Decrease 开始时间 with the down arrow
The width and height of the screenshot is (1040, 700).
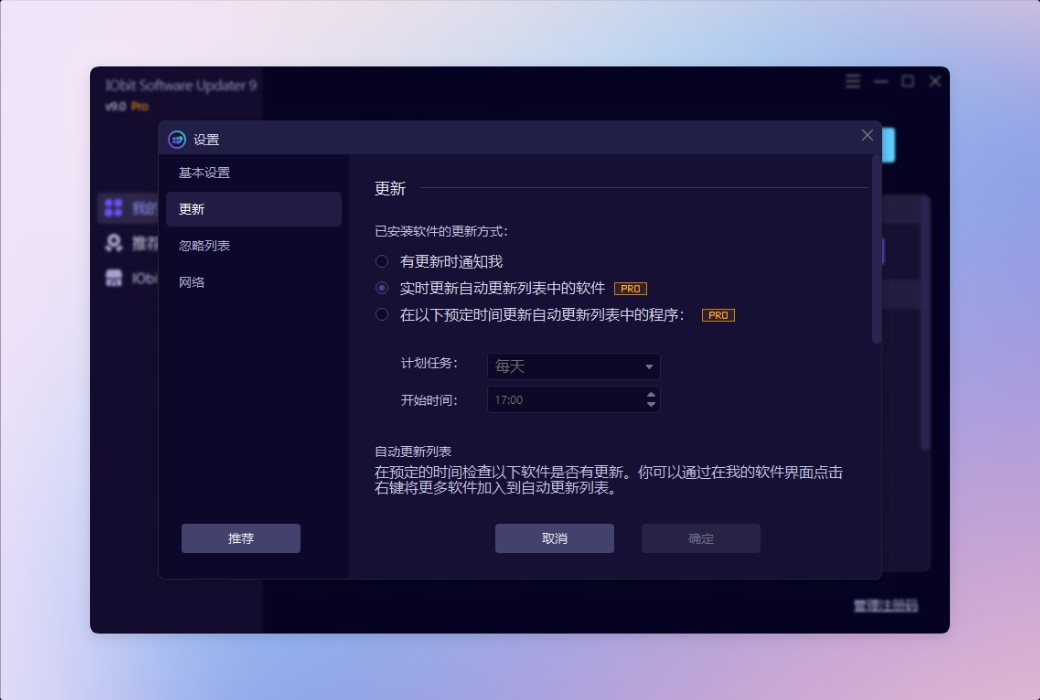(x=651, y=405)
